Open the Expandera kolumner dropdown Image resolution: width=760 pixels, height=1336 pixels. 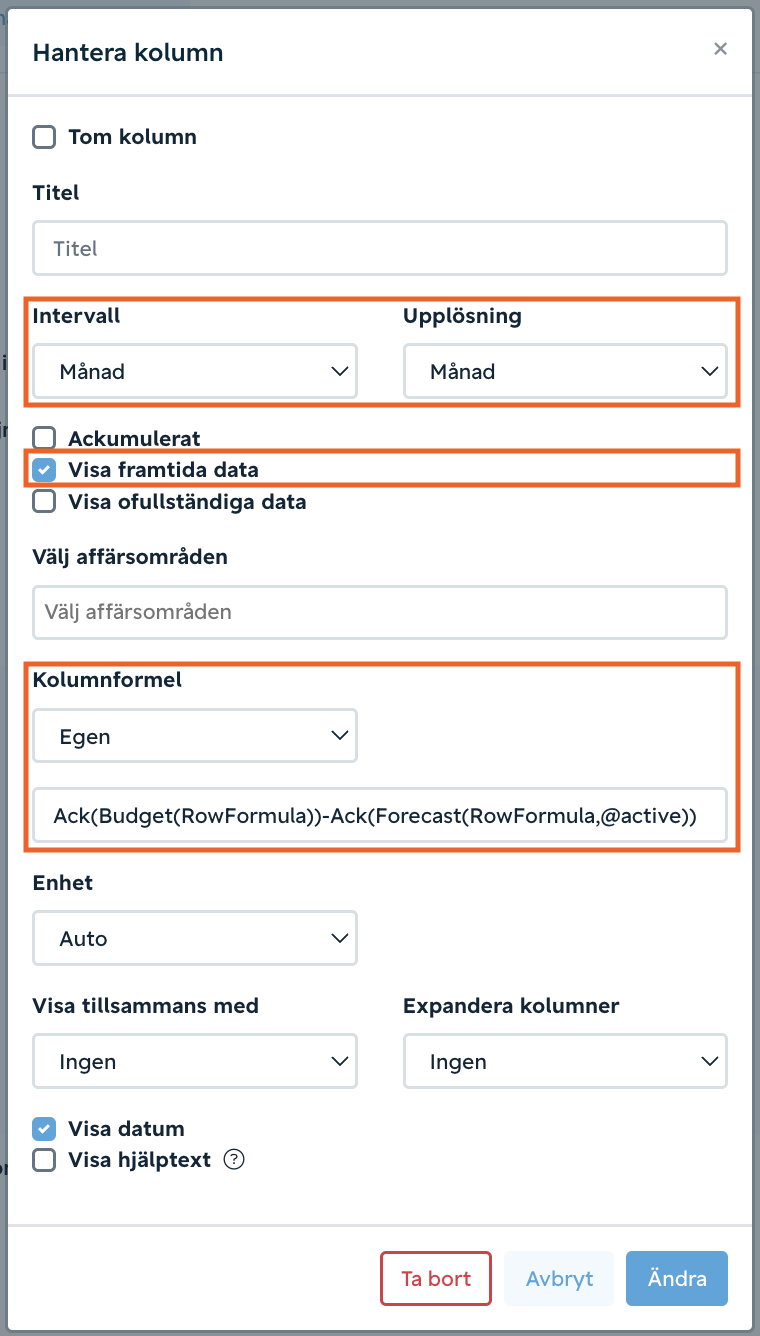[565, 1062]
